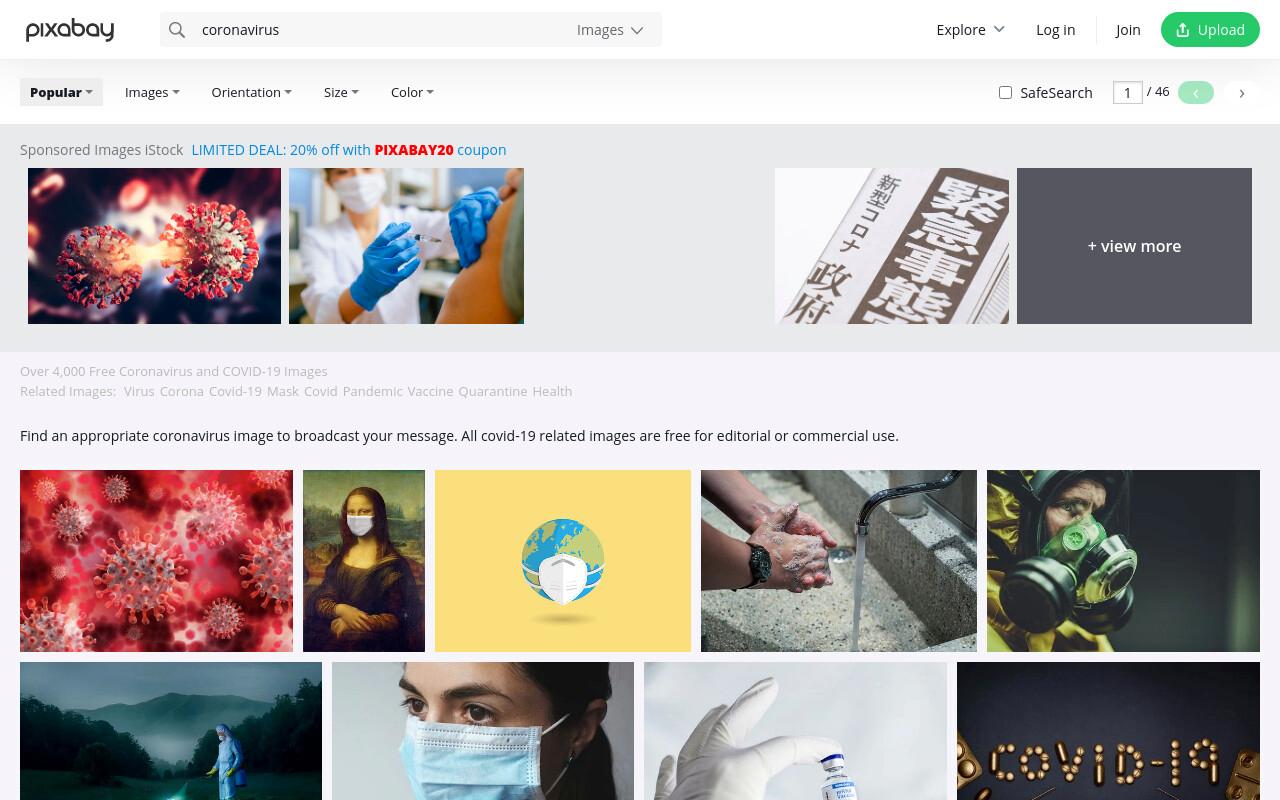Image resolution: width=1280 pixels, height=800 pixels.
Task: Click the PIXABAY20 coupon deal link
Action: pyautogui.click(x=349, y=150)
